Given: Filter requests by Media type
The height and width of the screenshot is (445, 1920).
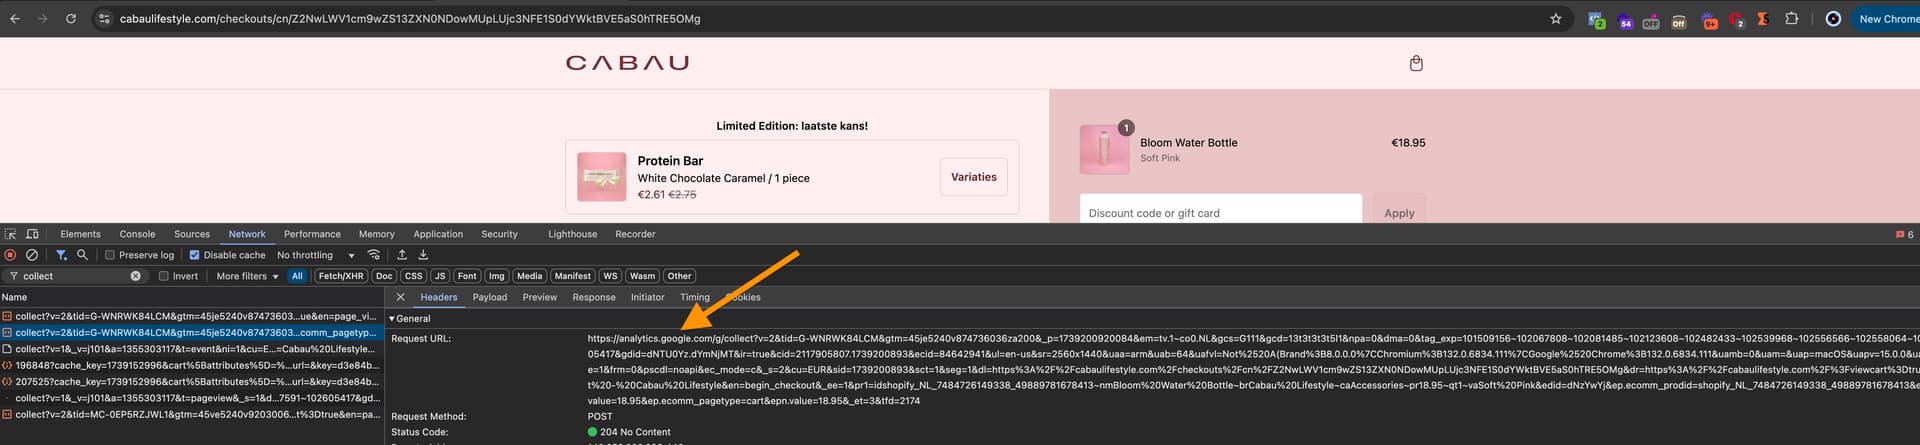Looking at the screenshot, I should (x=530, y=276).
